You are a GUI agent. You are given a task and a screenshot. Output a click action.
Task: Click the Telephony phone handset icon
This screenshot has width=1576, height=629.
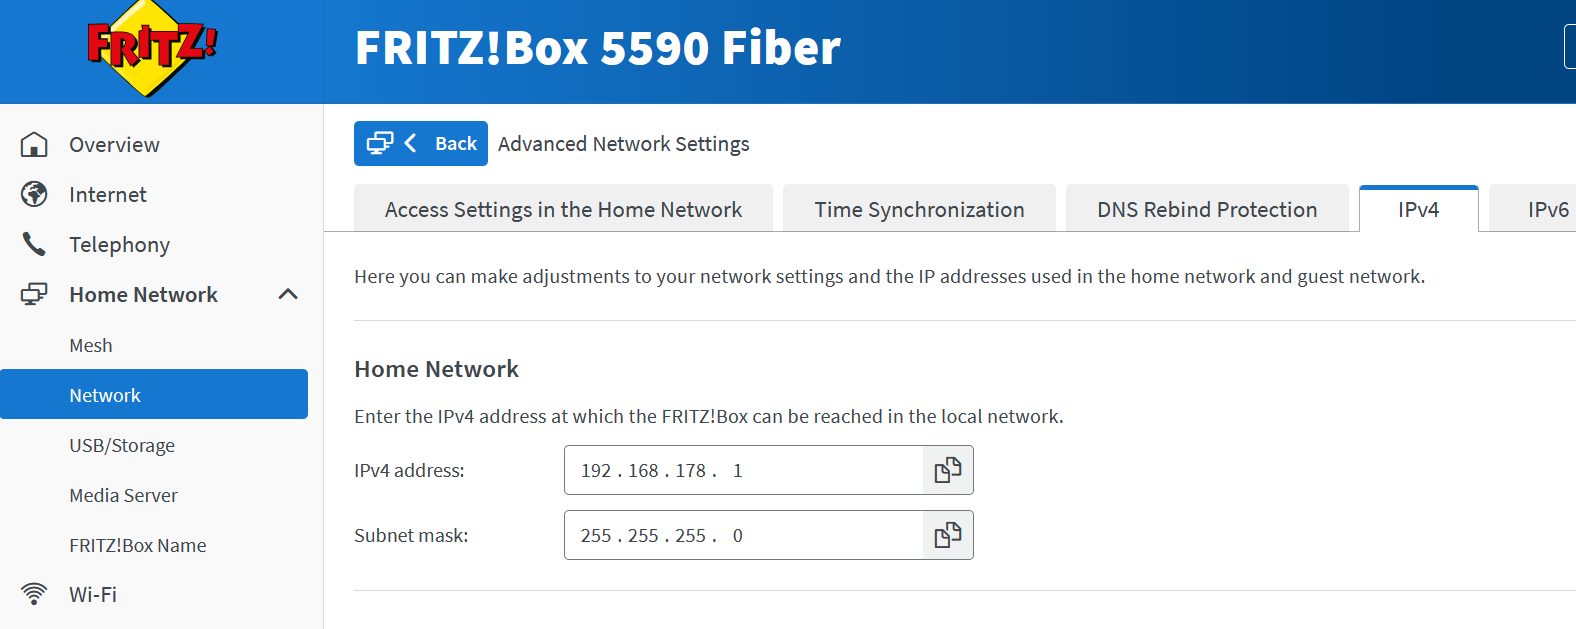(x=34, y=244)
